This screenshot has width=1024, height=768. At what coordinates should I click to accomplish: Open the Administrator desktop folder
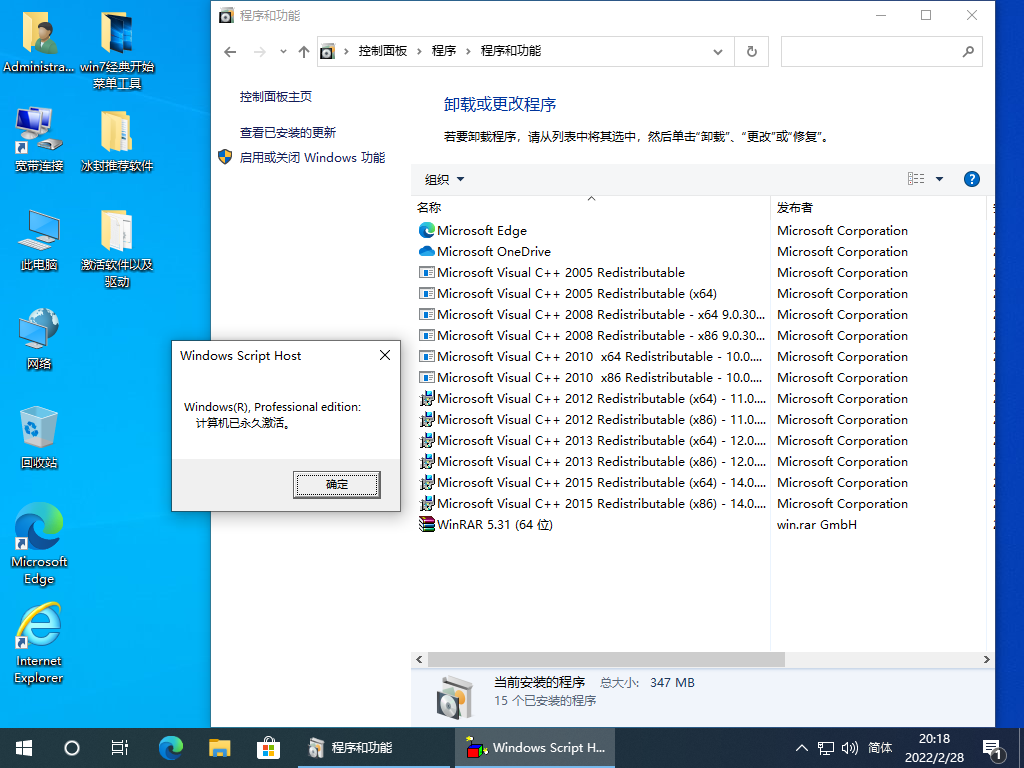39,41
